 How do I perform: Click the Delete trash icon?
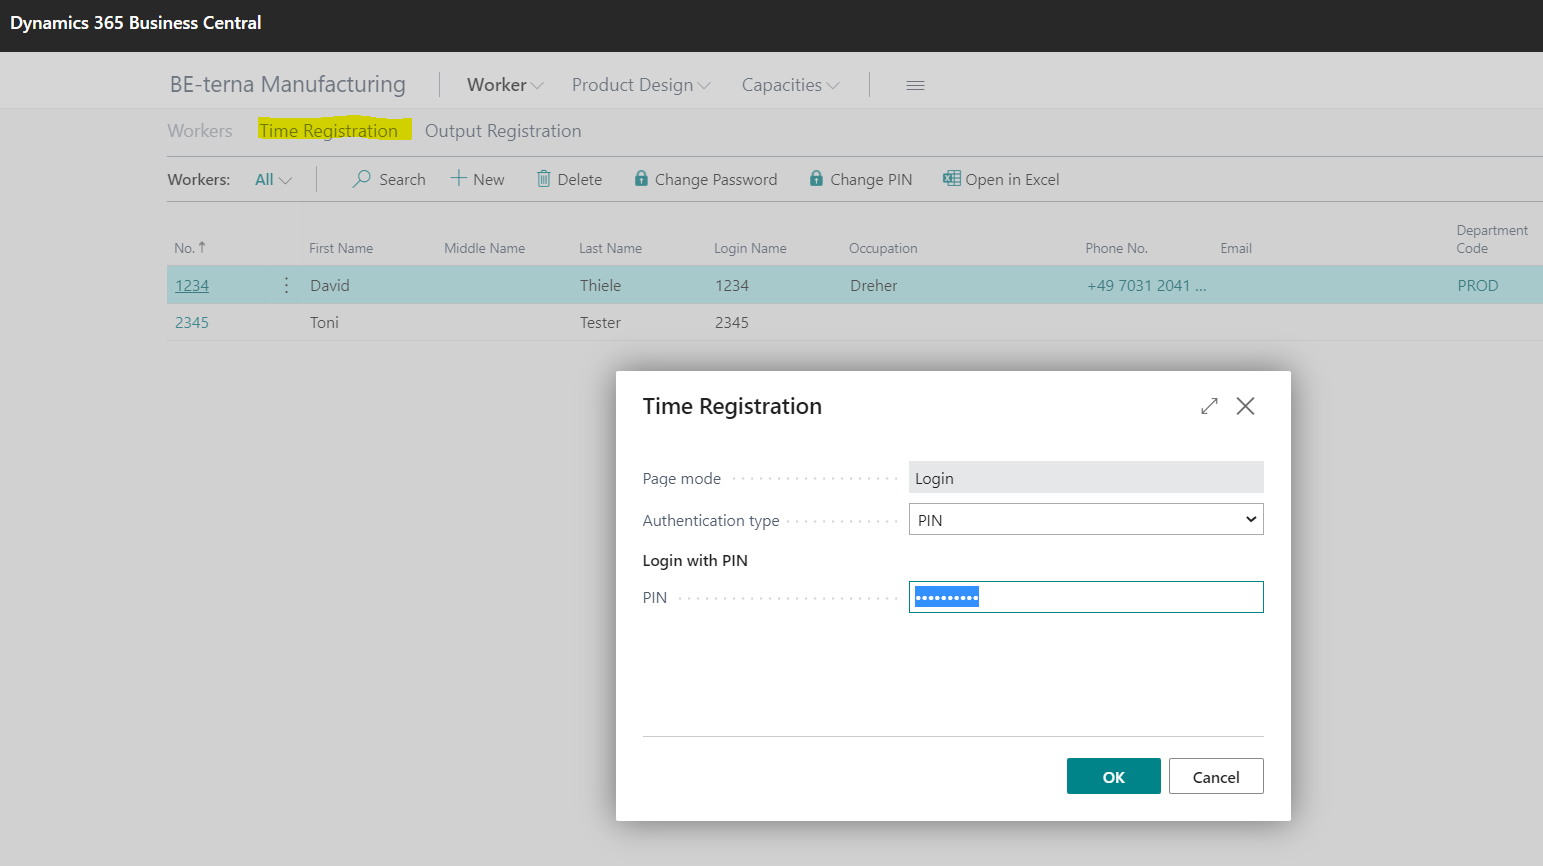pos(544,179)
